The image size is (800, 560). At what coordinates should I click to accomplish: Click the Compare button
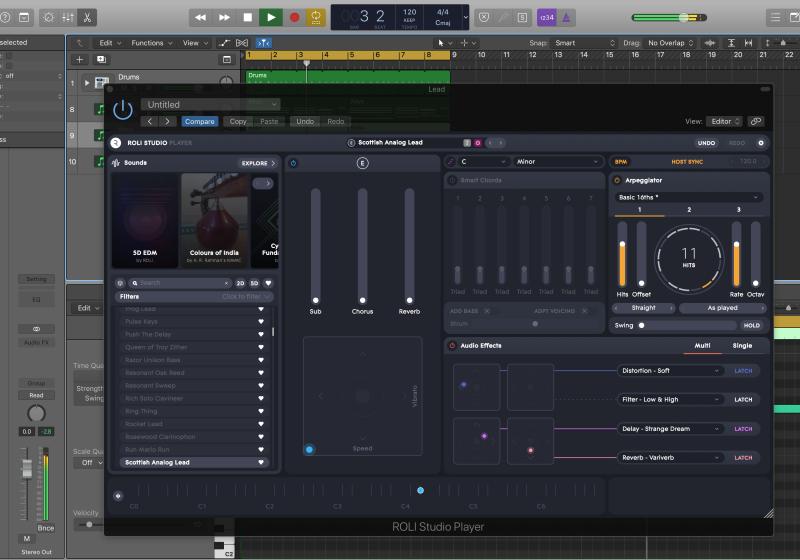pyautogui.click(x=199, y=121)
